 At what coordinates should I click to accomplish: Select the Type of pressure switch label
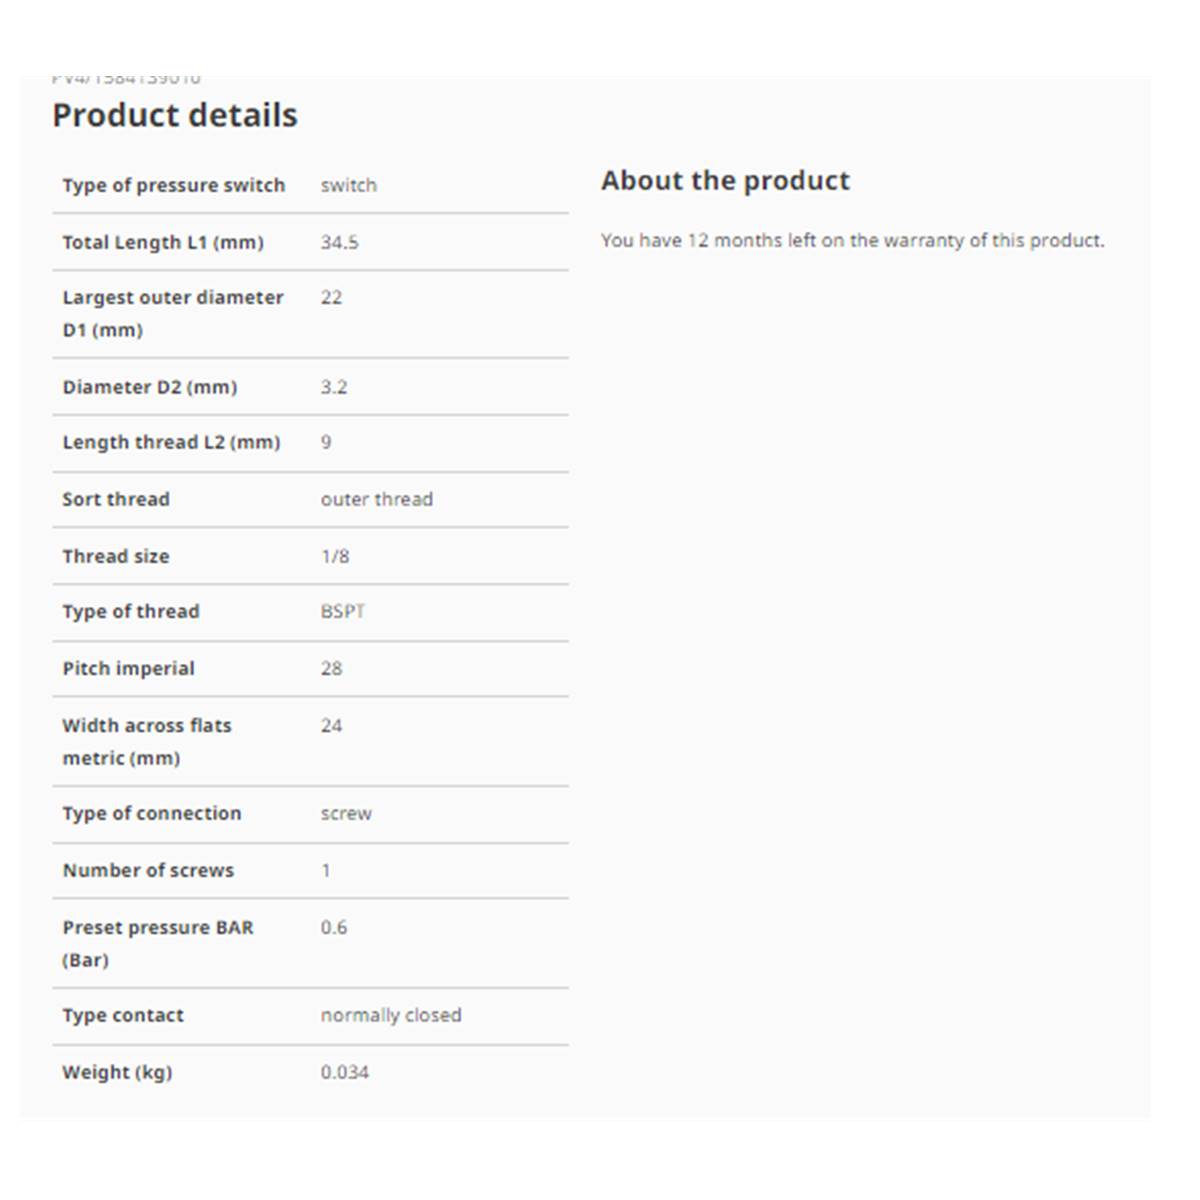pyautogui.click(x=173, y=186)
